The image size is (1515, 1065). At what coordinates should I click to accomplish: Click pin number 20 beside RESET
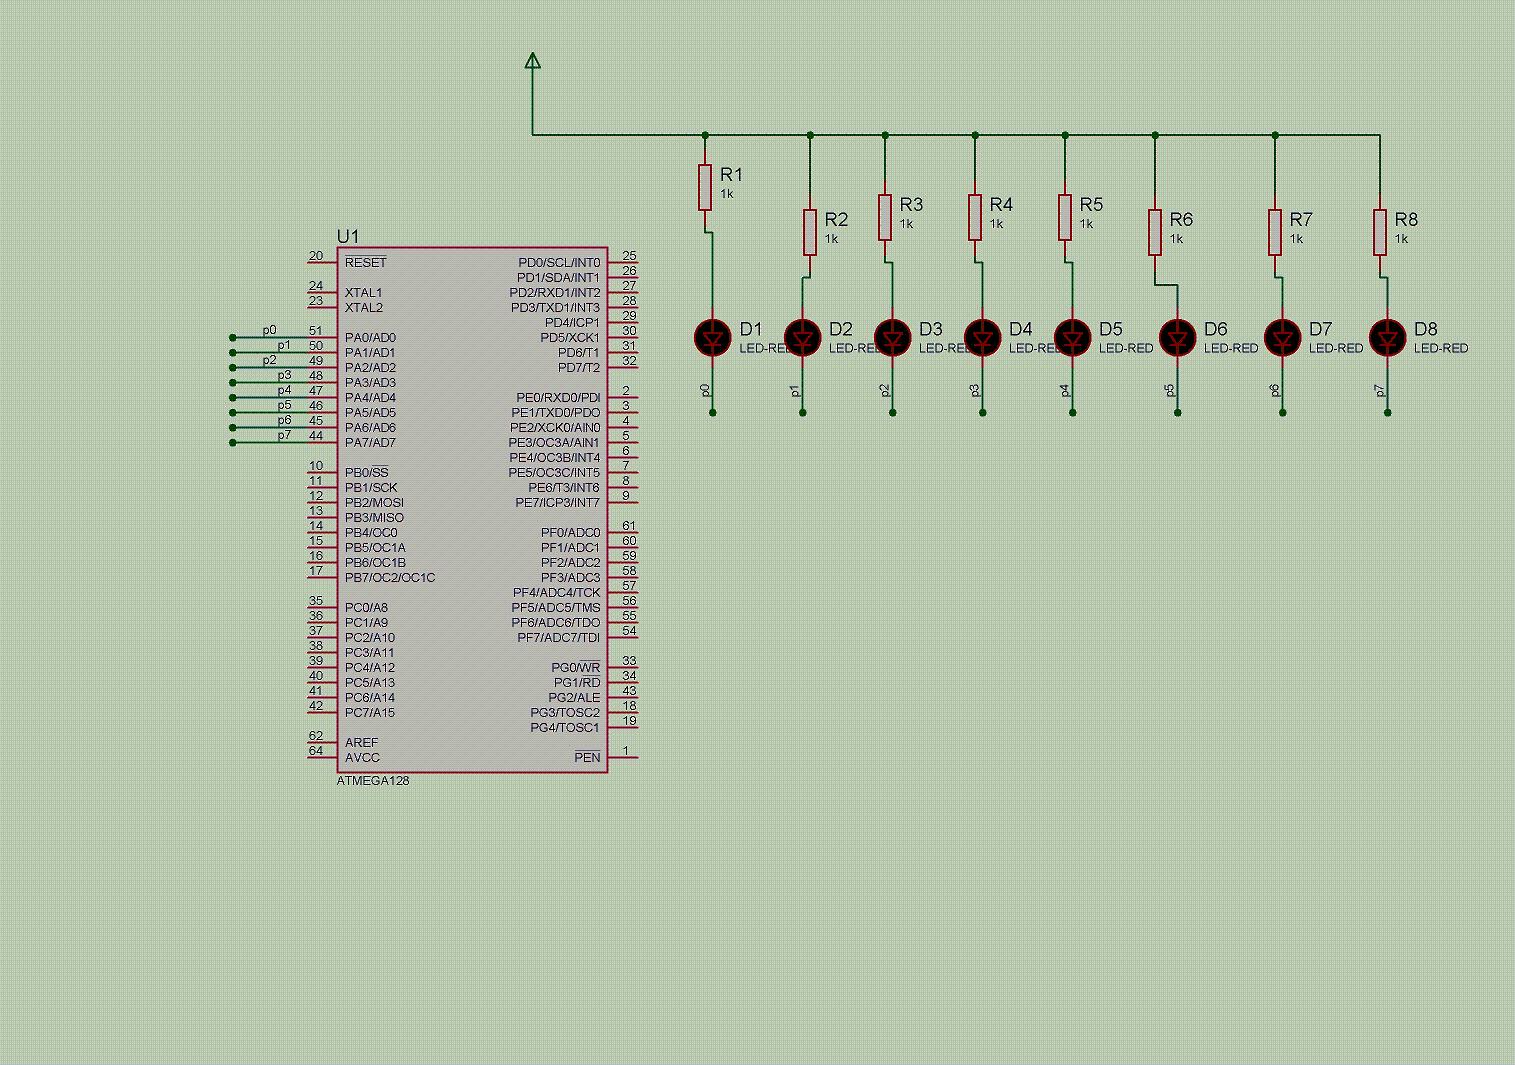pos(316,256)
